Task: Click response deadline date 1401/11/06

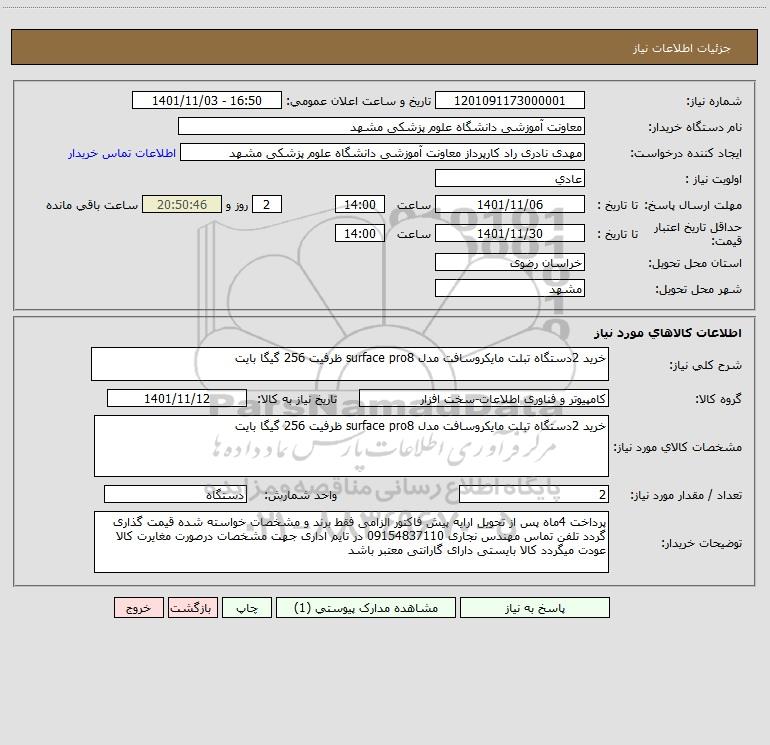Action: [x=510, y=204]
